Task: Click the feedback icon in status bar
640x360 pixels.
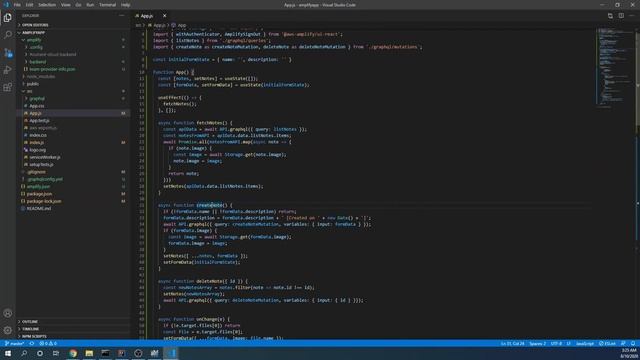Action: (x=623, y=344)
